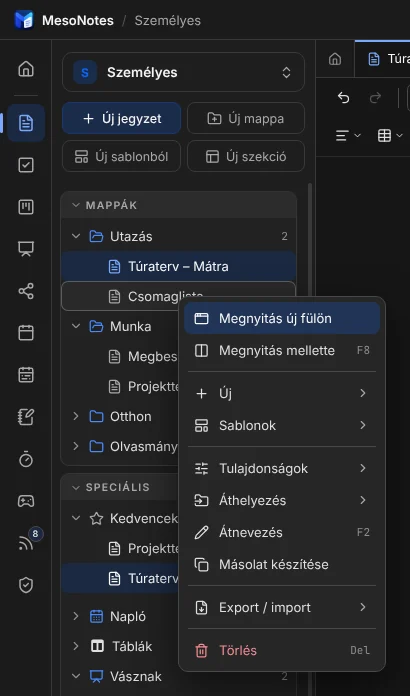This screenshot has height=696, width=410.
Task: Collapse the Kedvencek group chevron
Action: pos(76,518)
